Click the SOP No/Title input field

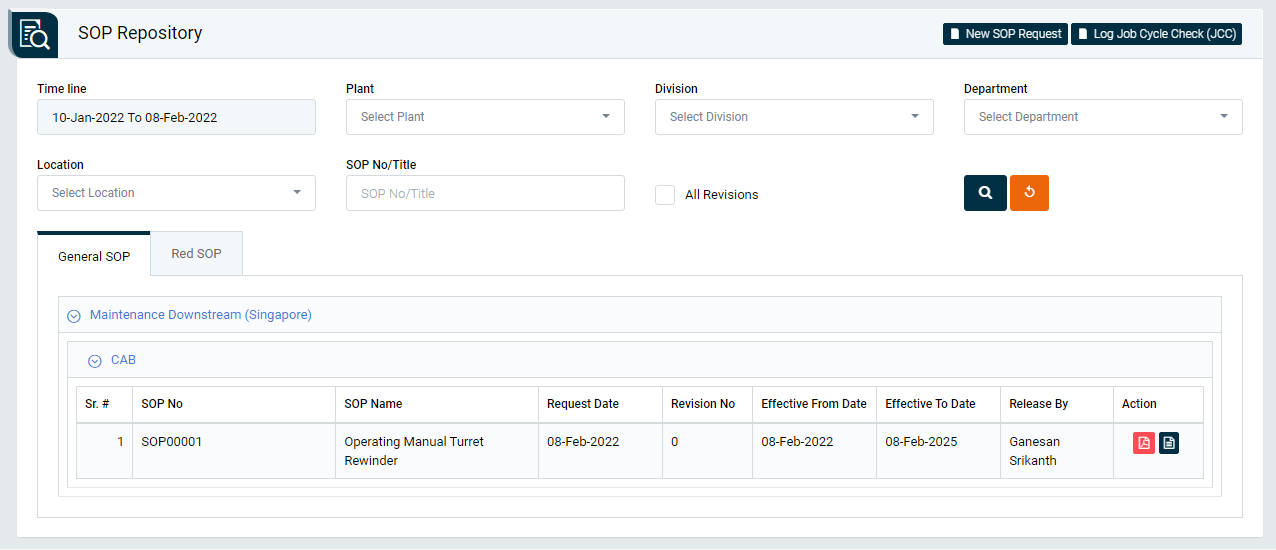coord(485,193)
